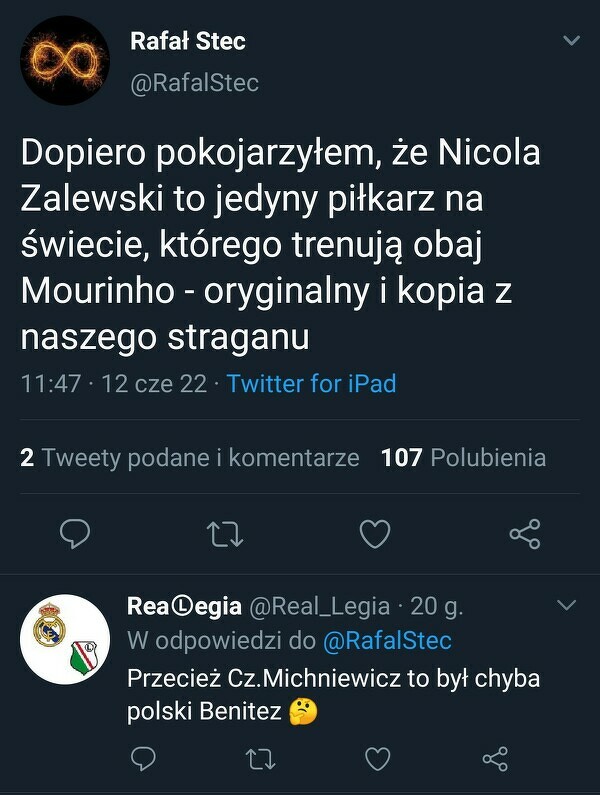
Task: Reply to Rafał Stec's main tweet
Action: point(75,535)
